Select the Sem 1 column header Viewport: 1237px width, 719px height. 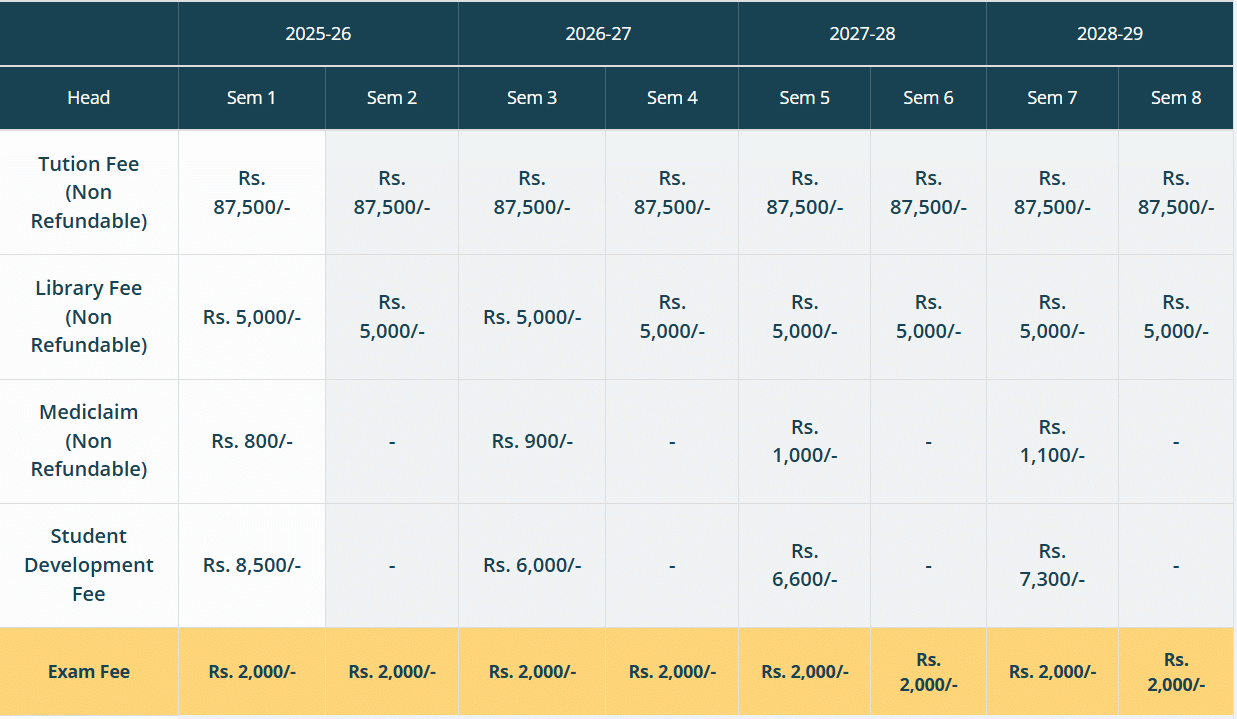[251, 98]
